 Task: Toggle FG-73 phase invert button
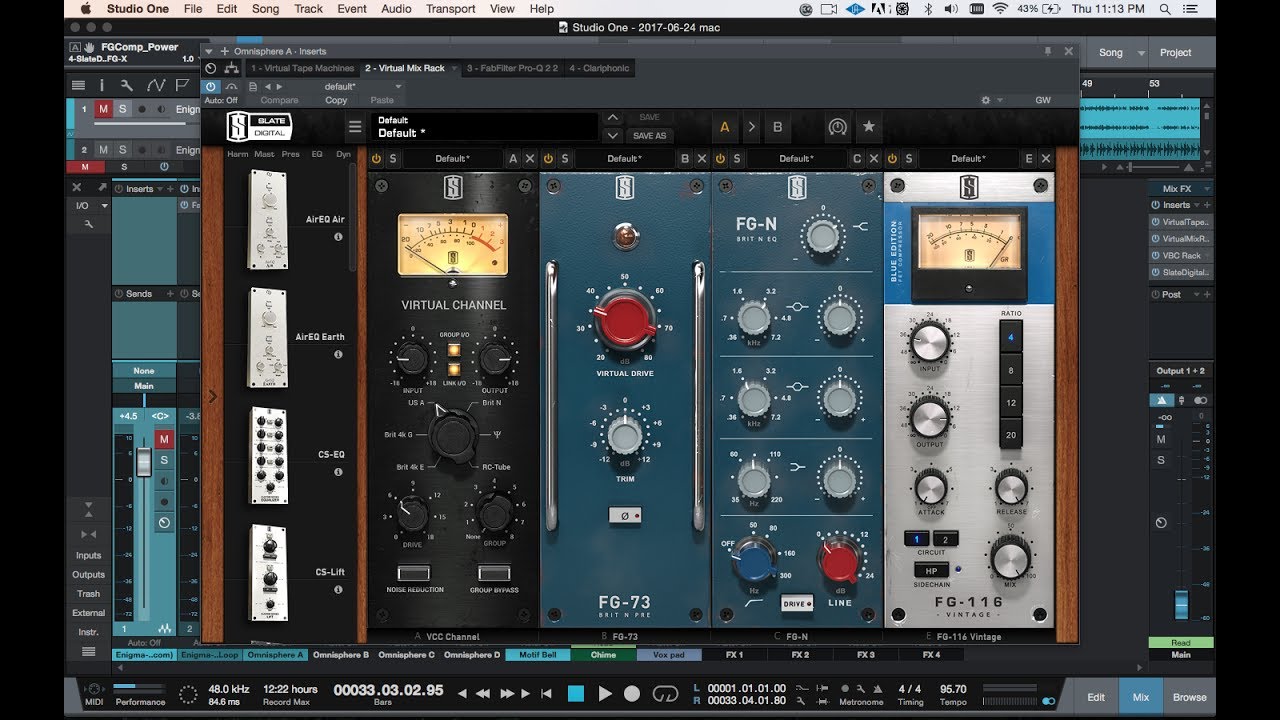[625, 516]
